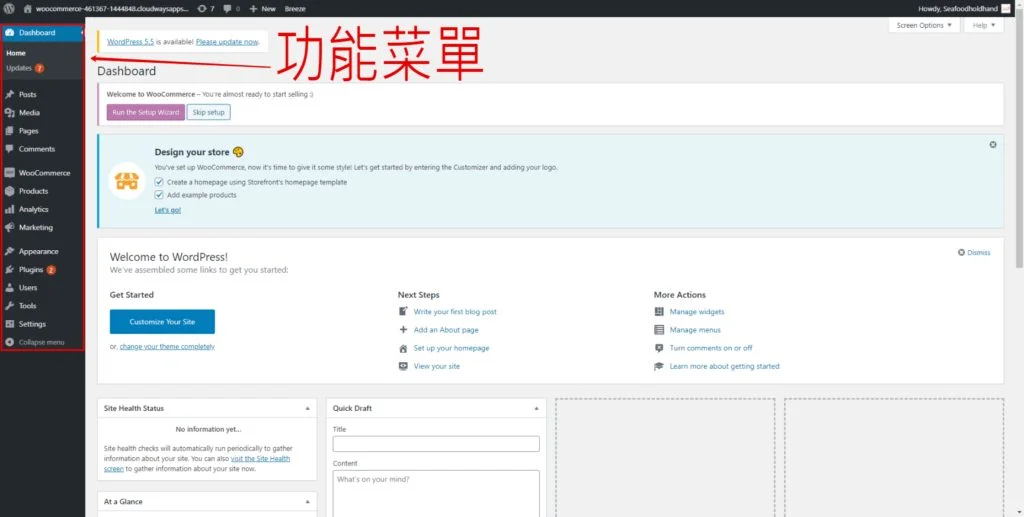1024x517 pixels.
Task: Click the Set up your homepage link
Action: [451, 348]
